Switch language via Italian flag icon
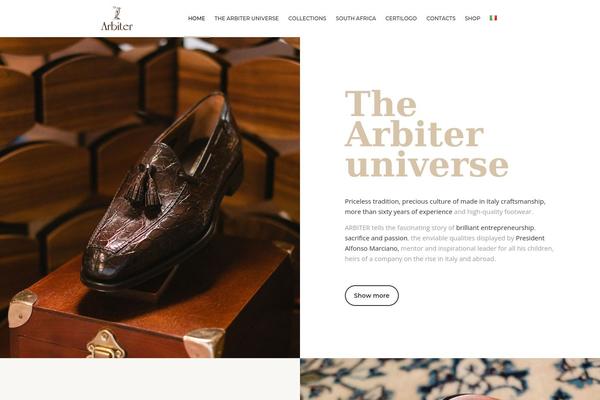 (493, 18)
